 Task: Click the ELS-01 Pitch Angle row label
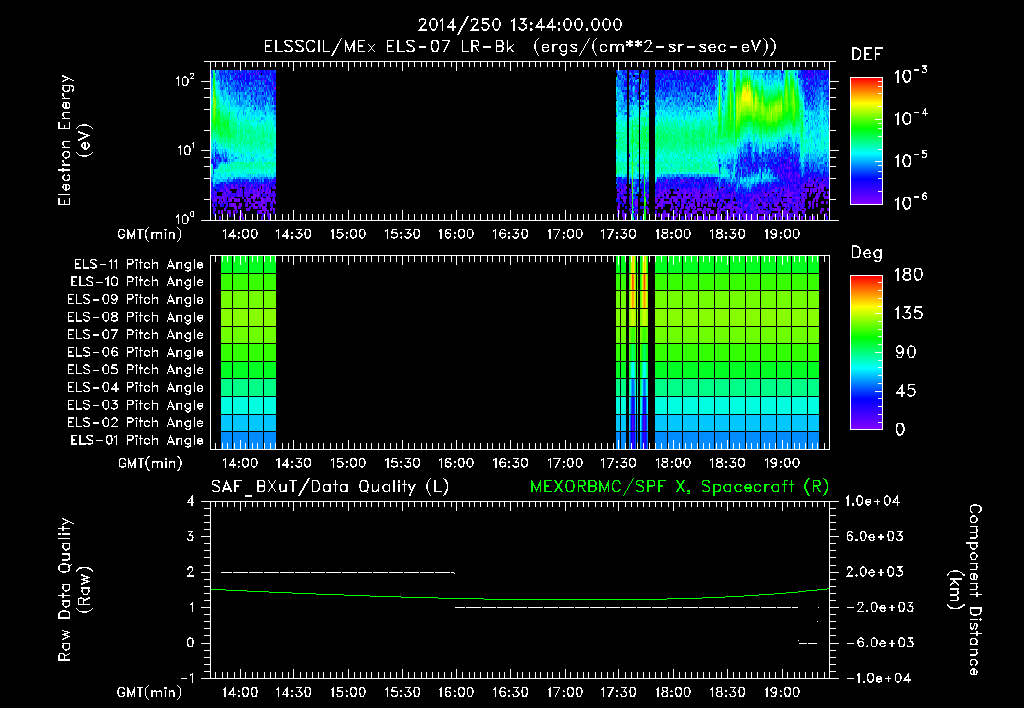click(x=137, y=441)
